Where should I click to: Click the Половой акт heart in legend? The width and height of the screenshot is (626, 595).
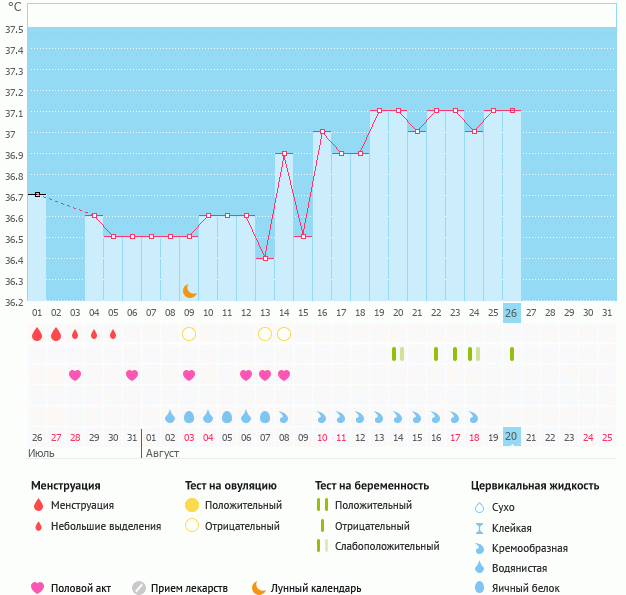pos(39,588)
